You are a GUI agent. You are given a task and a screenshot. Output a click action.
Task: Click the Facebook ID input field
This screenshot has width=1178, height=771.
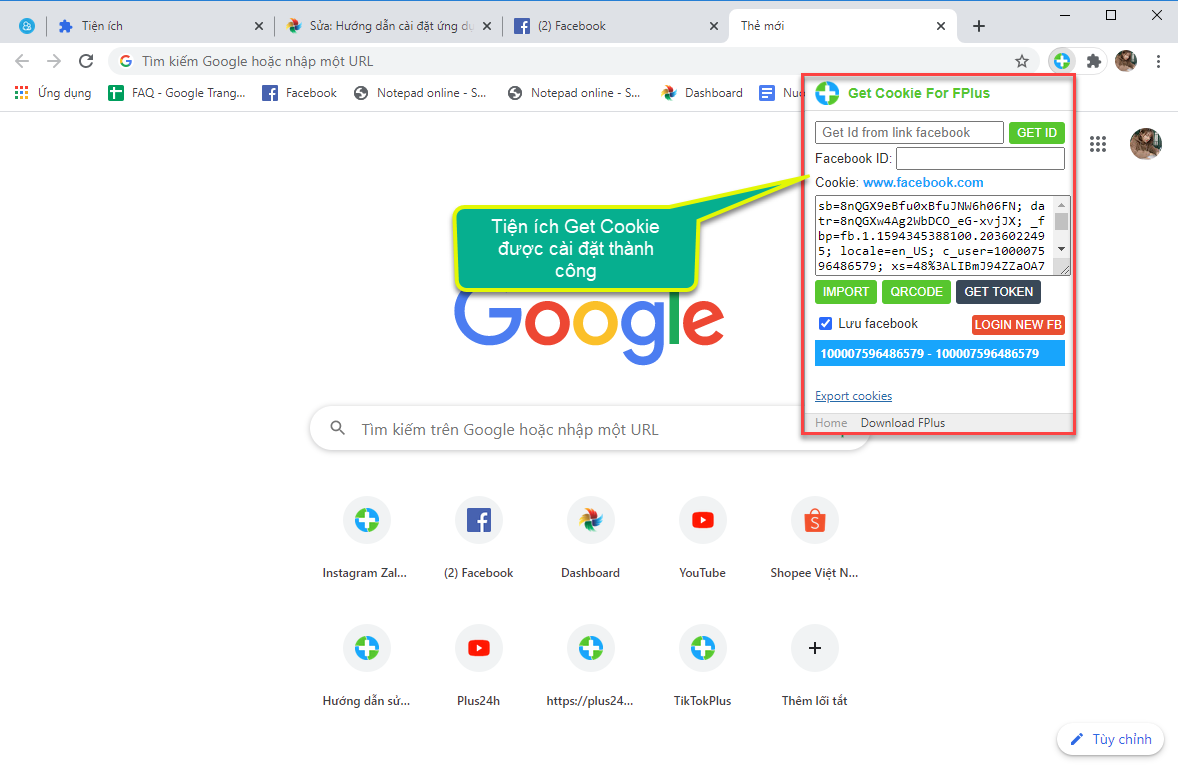[x=979, y=158]
